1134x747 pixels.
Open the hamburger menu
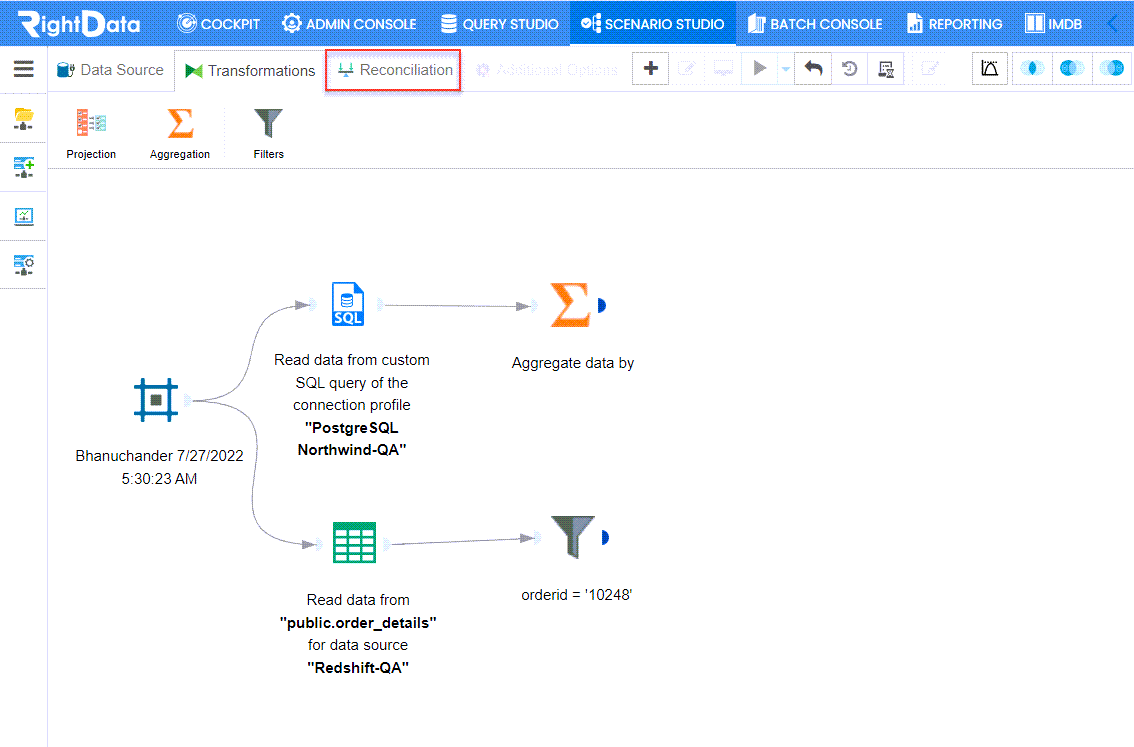point(24,69)
